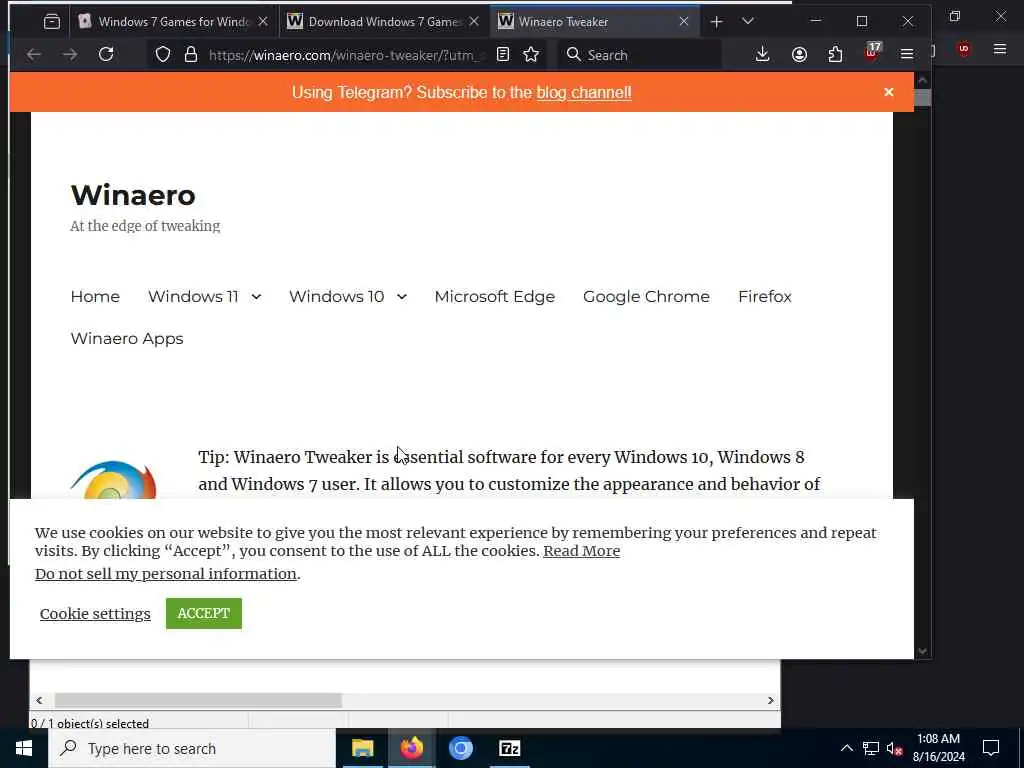Image resolution: width=1024 pixels, height=768 pixels.
Task: Click right arrow of background horizontal scrollbar
Action: click(x=771, y=700)
